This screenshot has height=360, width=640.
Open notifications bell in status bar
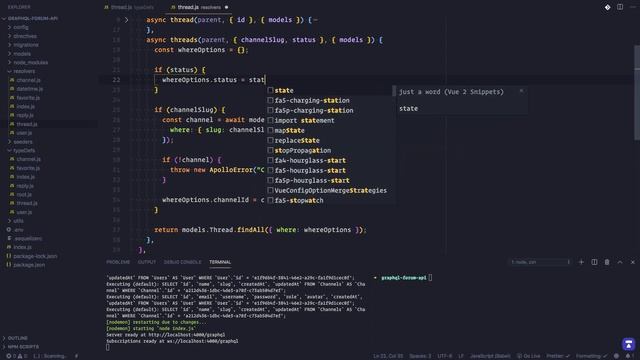[628, 356]
